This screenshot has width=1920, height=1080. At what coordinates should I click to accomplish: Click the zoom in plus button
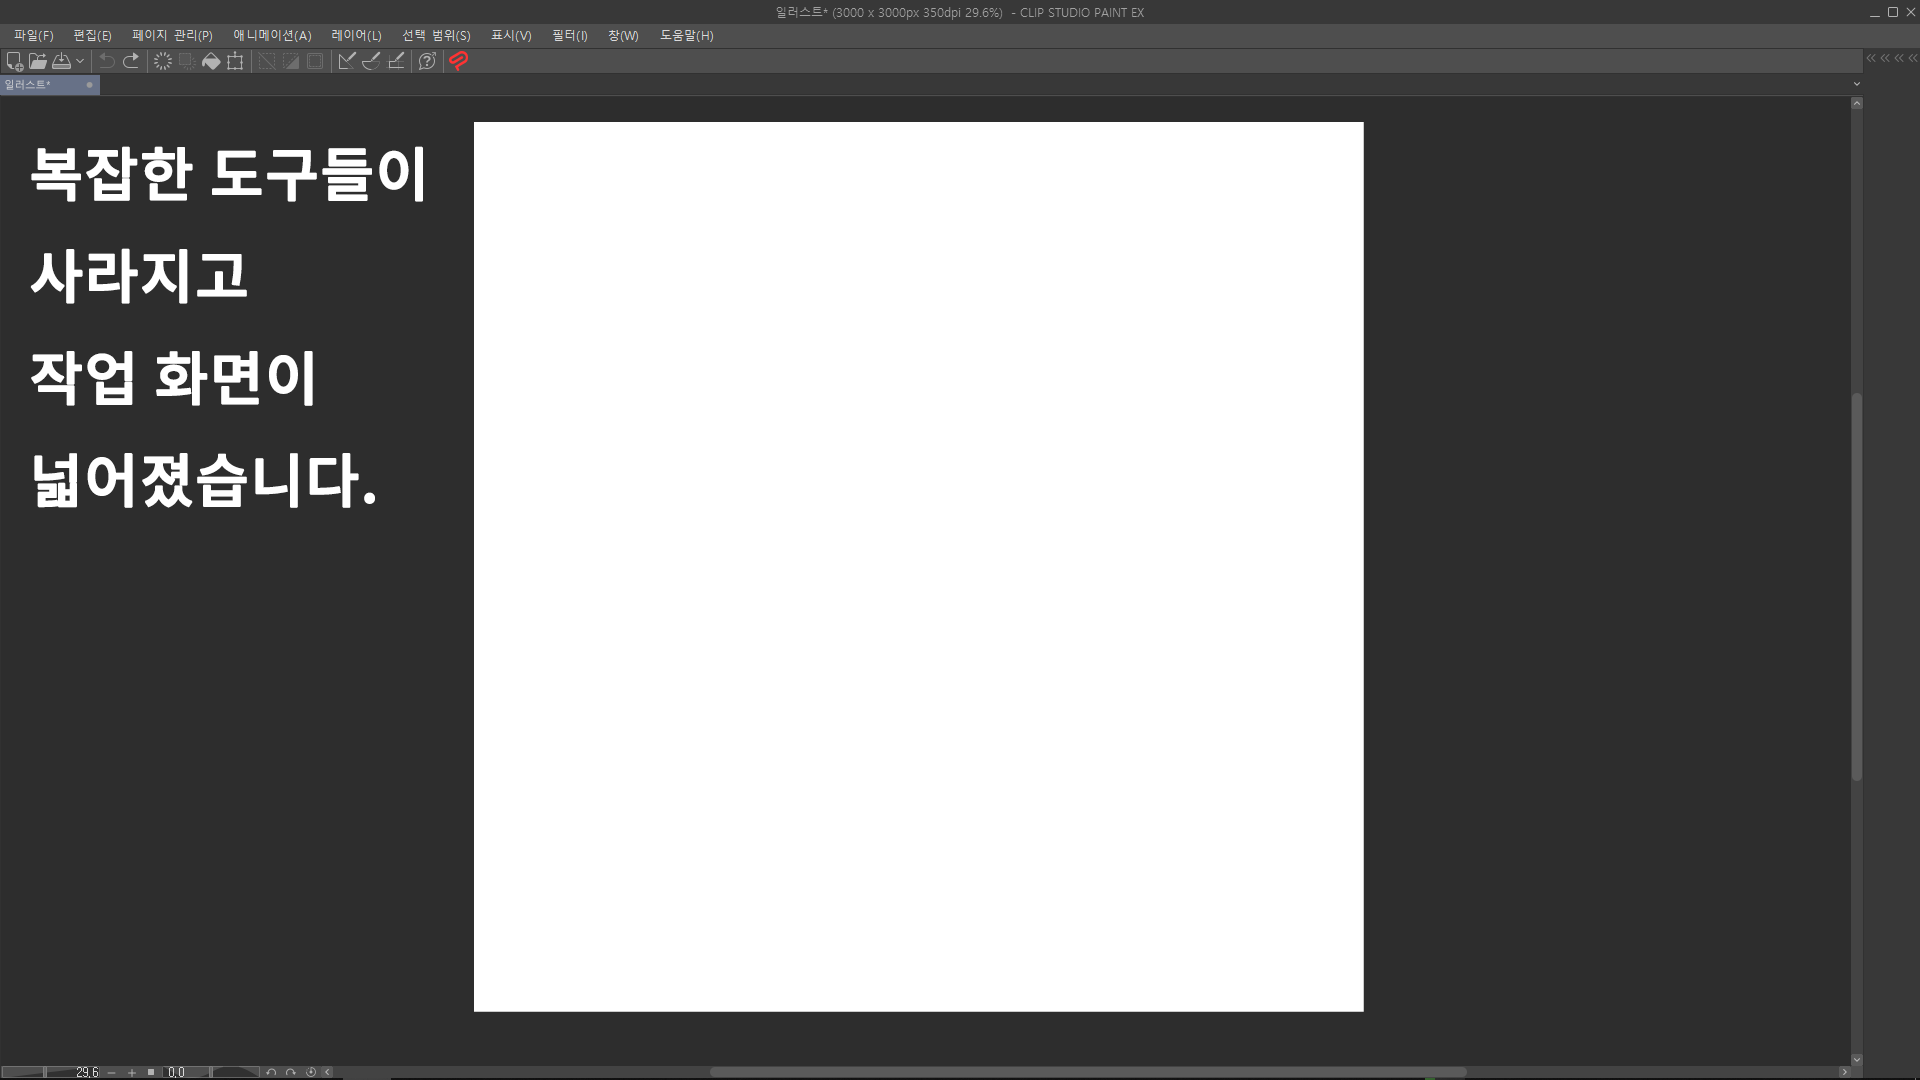tap(131, 1072)
